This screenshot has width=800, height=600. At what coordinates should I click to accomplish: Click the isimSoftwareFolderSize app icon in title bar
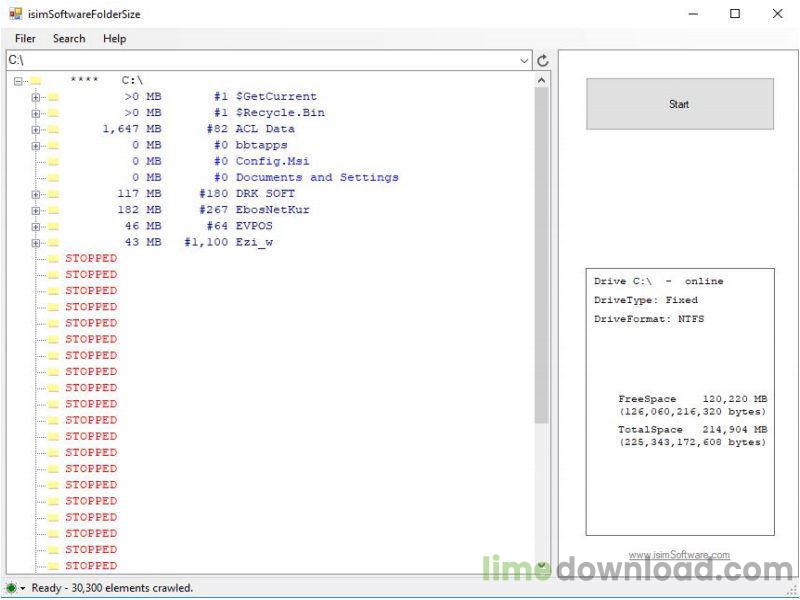[15, 14]
